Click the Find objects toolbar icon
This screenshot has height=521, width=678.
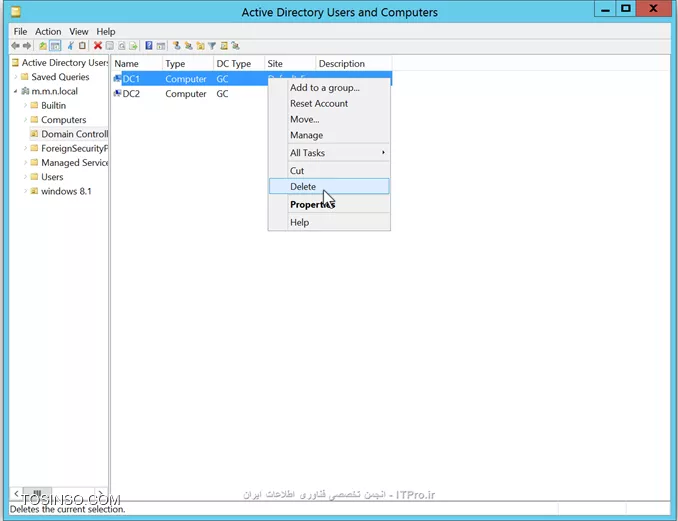point(224,45)
